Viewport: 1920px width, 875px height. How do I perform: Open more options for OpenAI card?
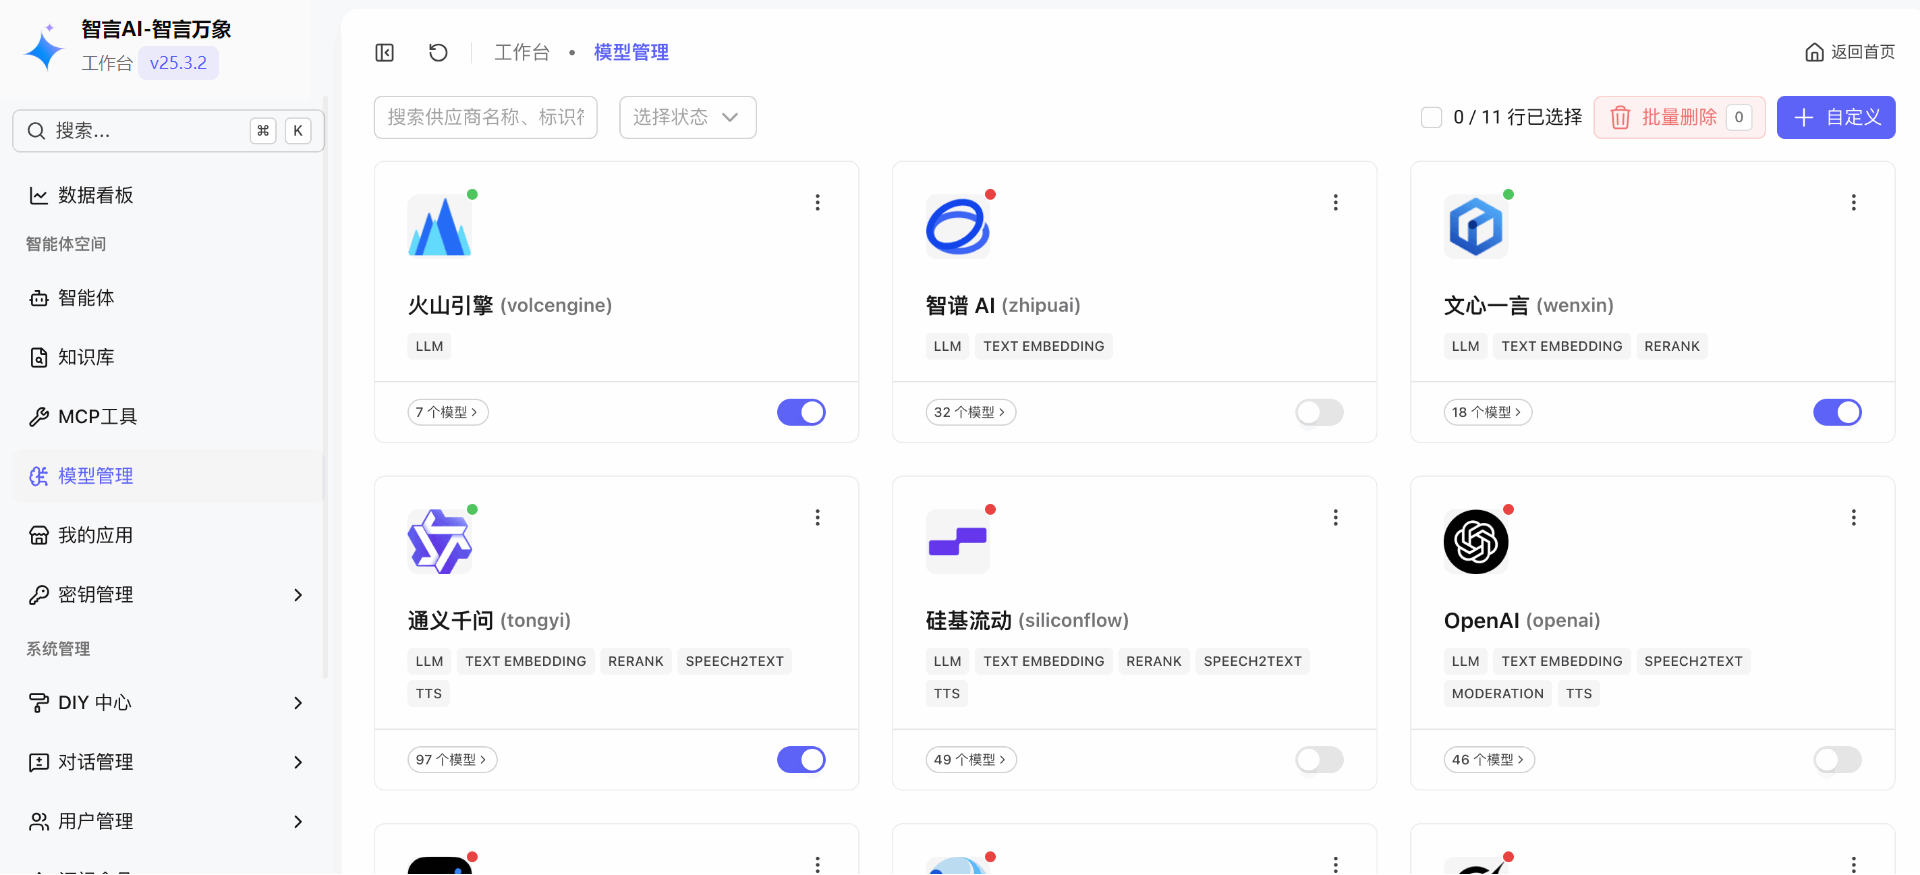(x=1854, y=517)
